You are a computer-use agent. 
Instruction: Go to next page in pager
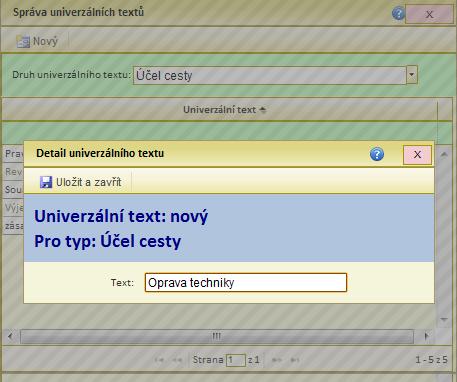tap(277, 360)
